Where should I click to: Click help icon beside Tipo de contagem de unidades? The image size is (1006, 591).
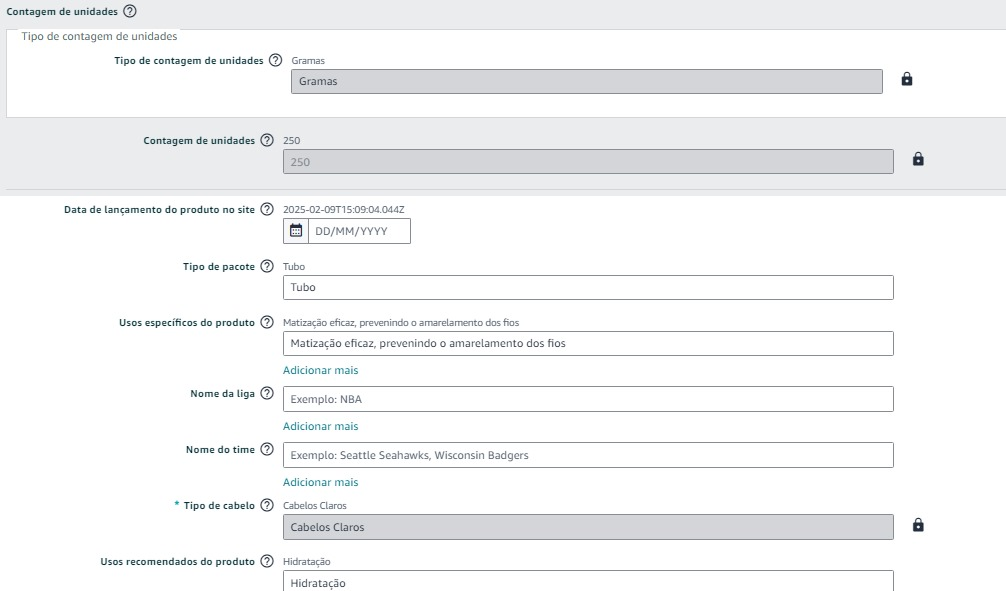point(277,60)
